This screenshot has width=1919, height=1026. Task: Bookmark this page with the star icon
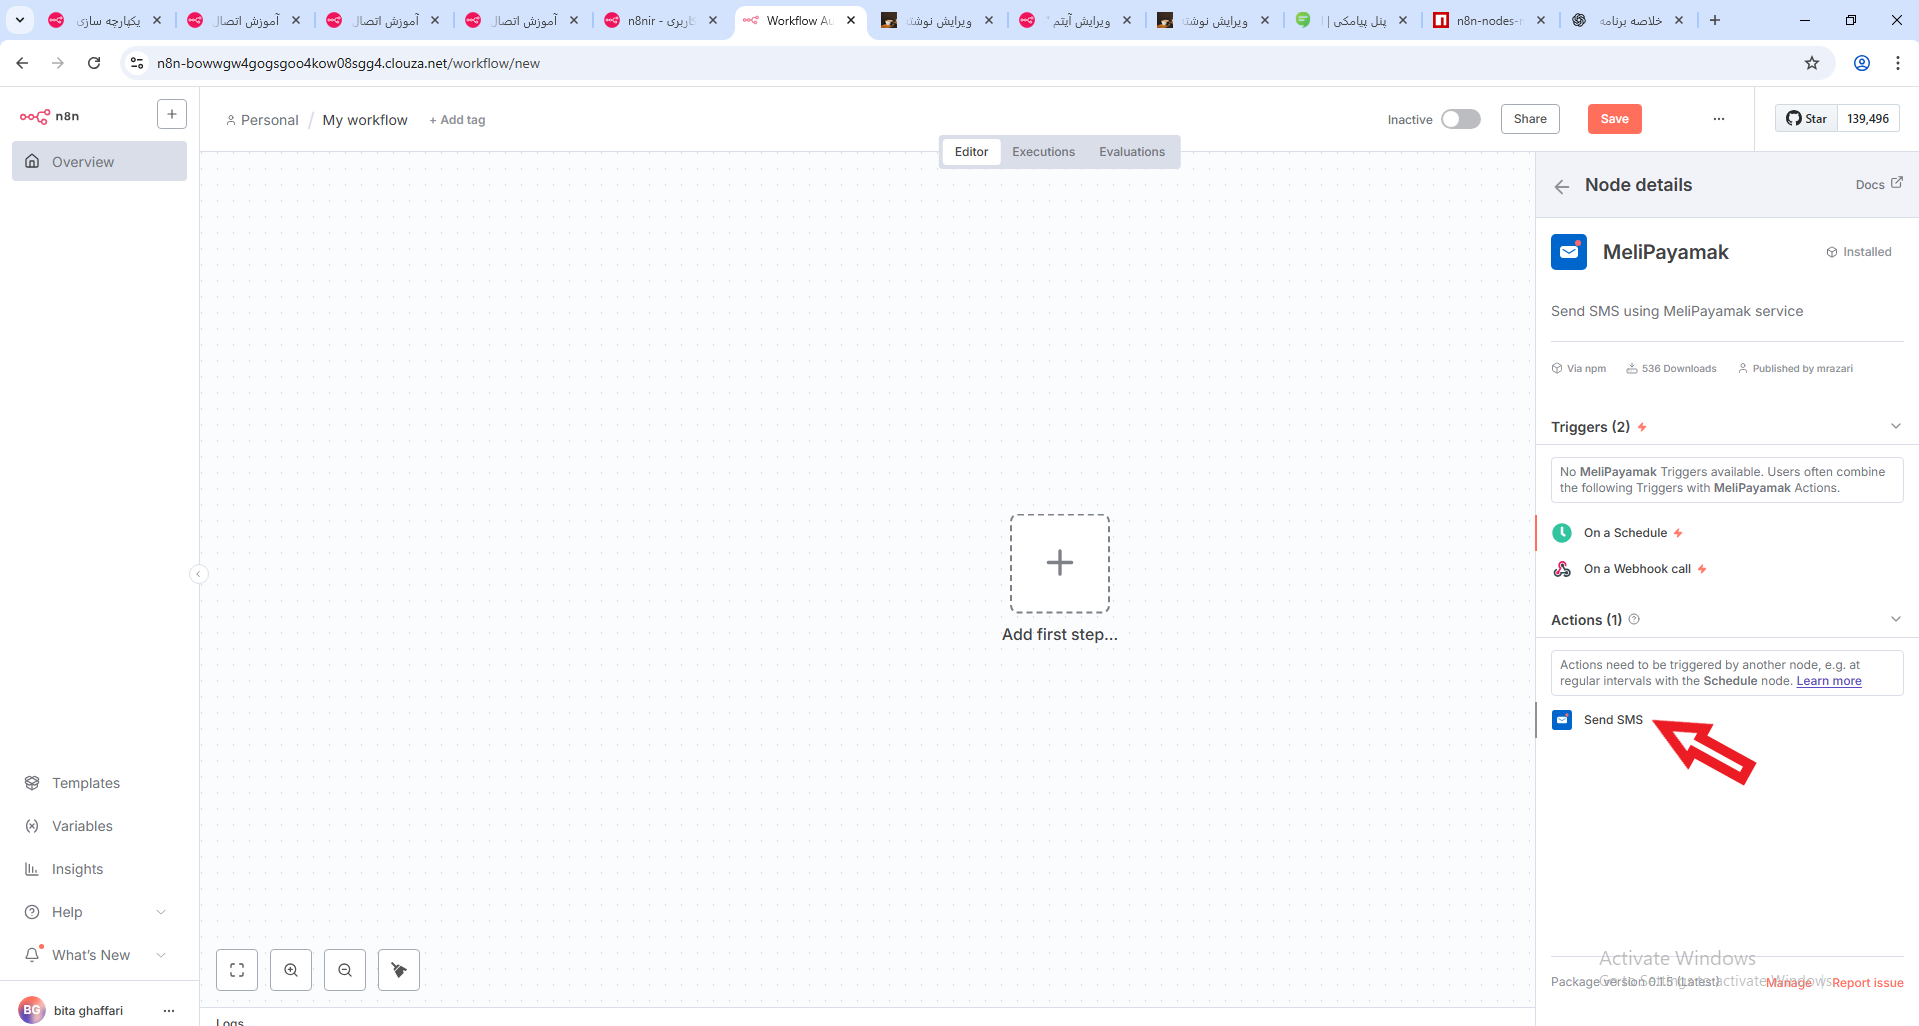coord(1812,63)
